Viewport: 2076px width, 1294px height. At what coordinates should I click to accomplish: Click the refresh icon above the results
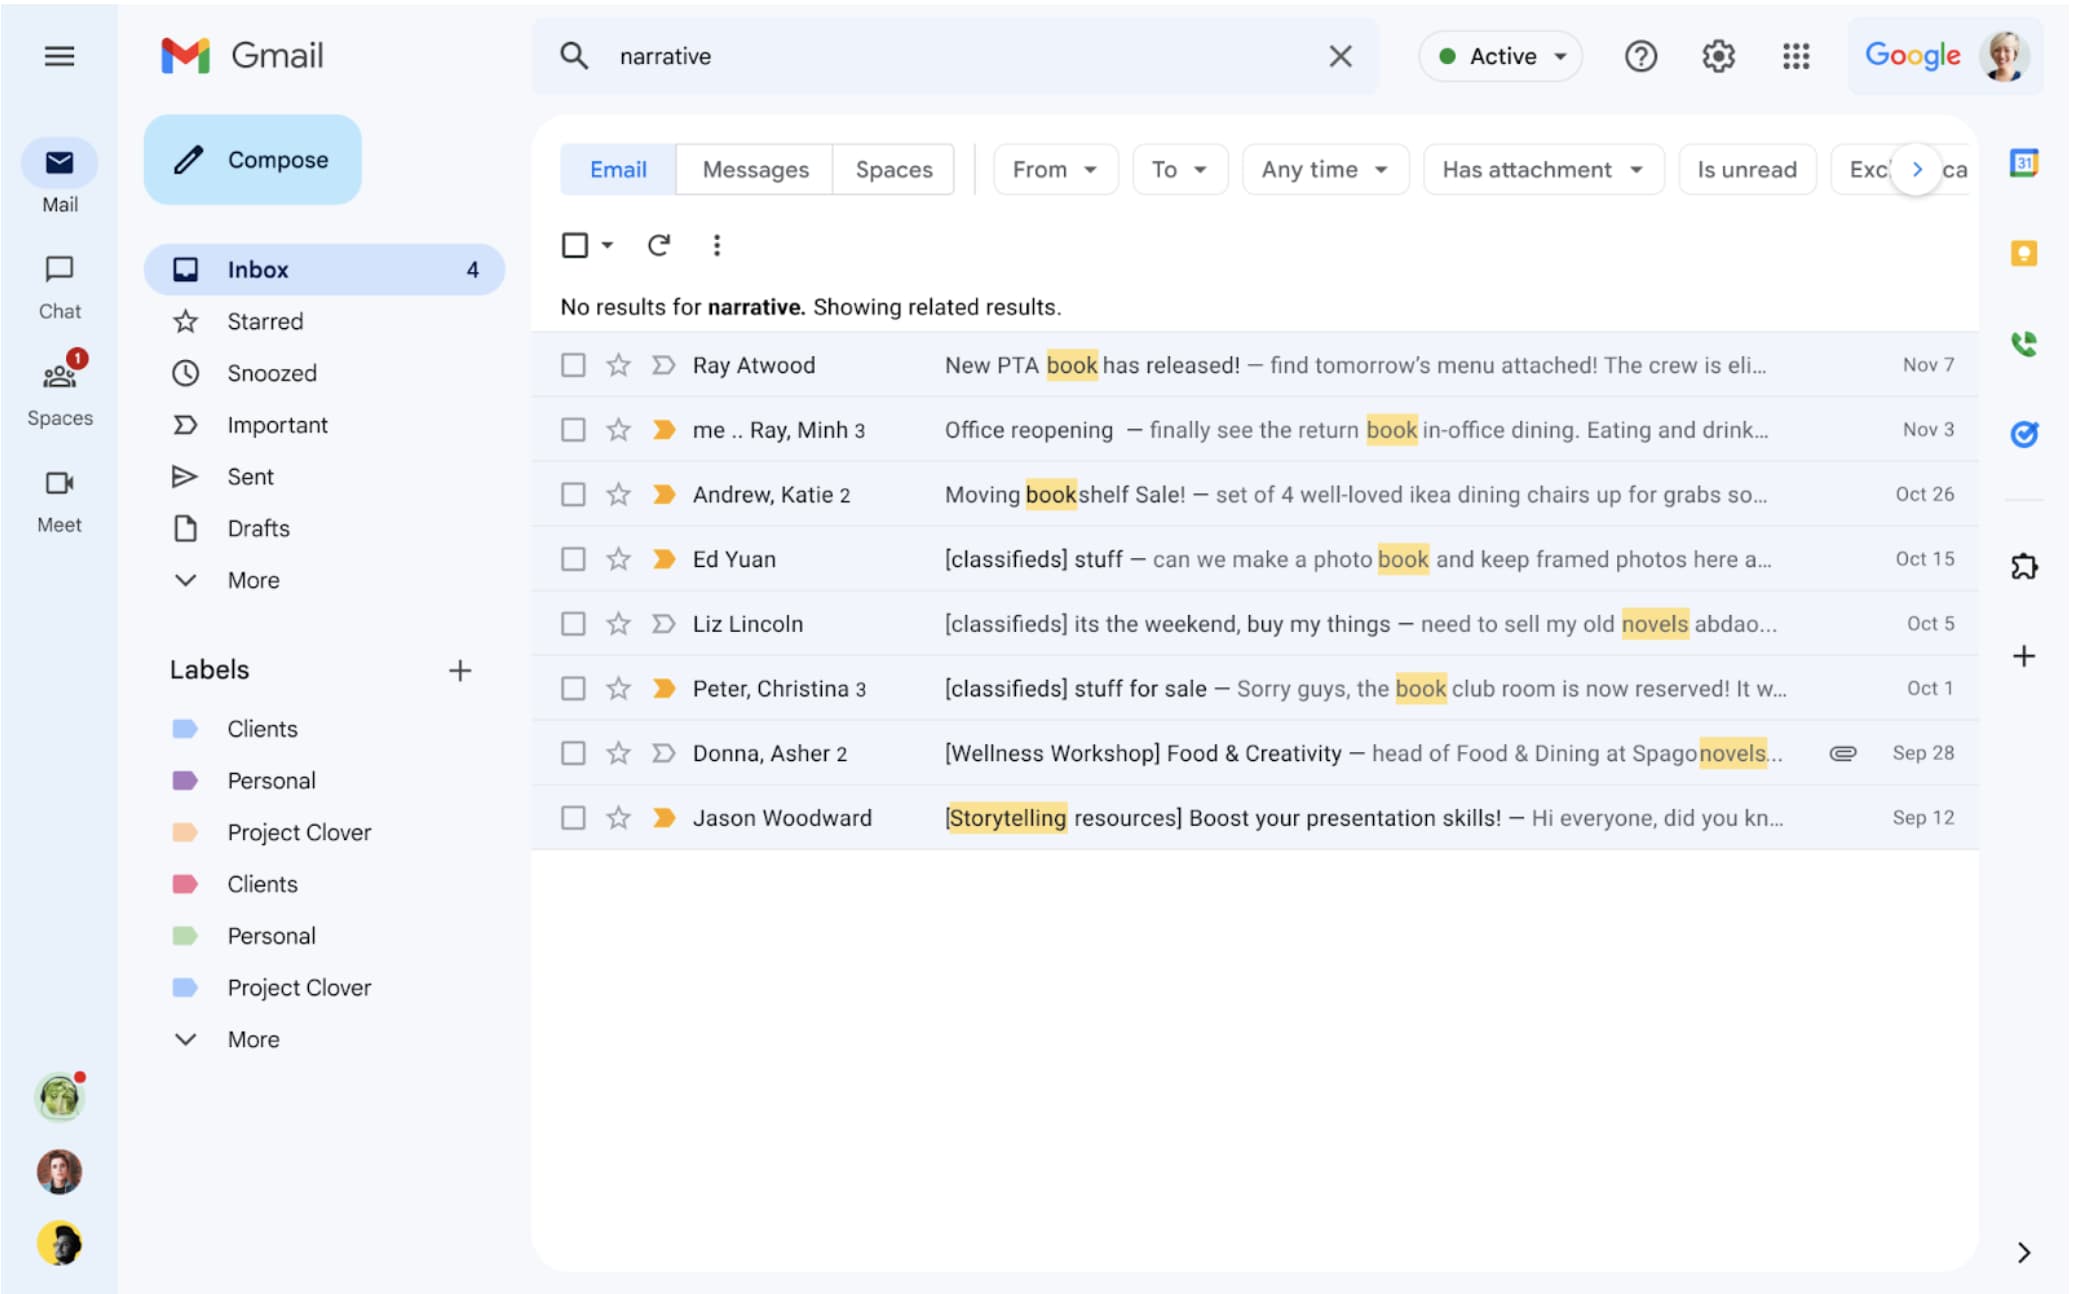click(658, 245)
